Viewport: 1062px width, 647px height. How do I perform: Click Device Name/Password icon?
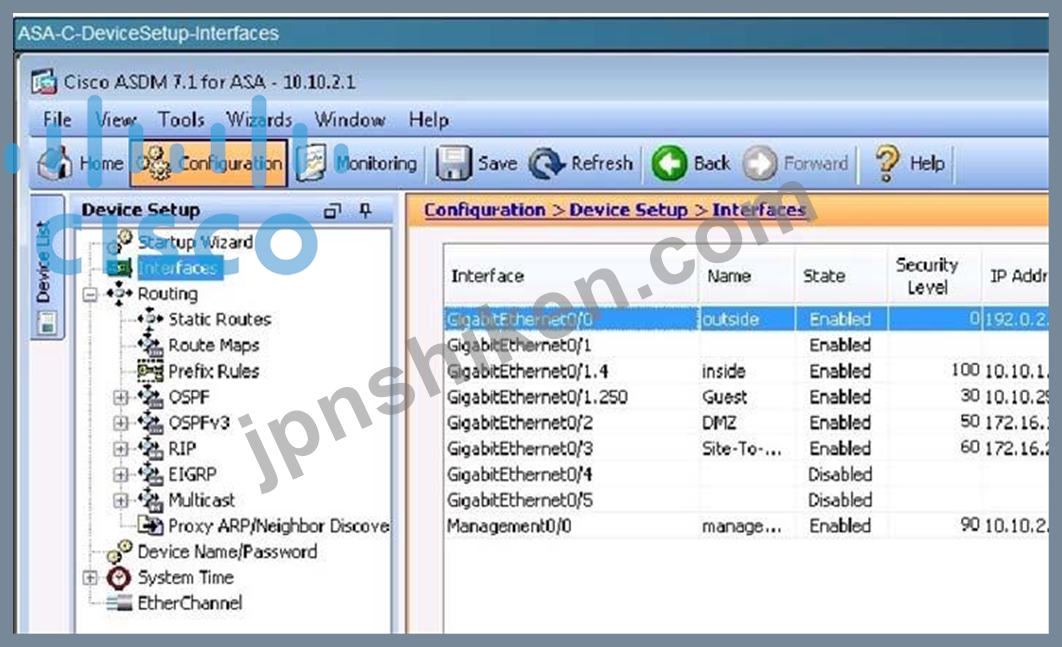120,551
